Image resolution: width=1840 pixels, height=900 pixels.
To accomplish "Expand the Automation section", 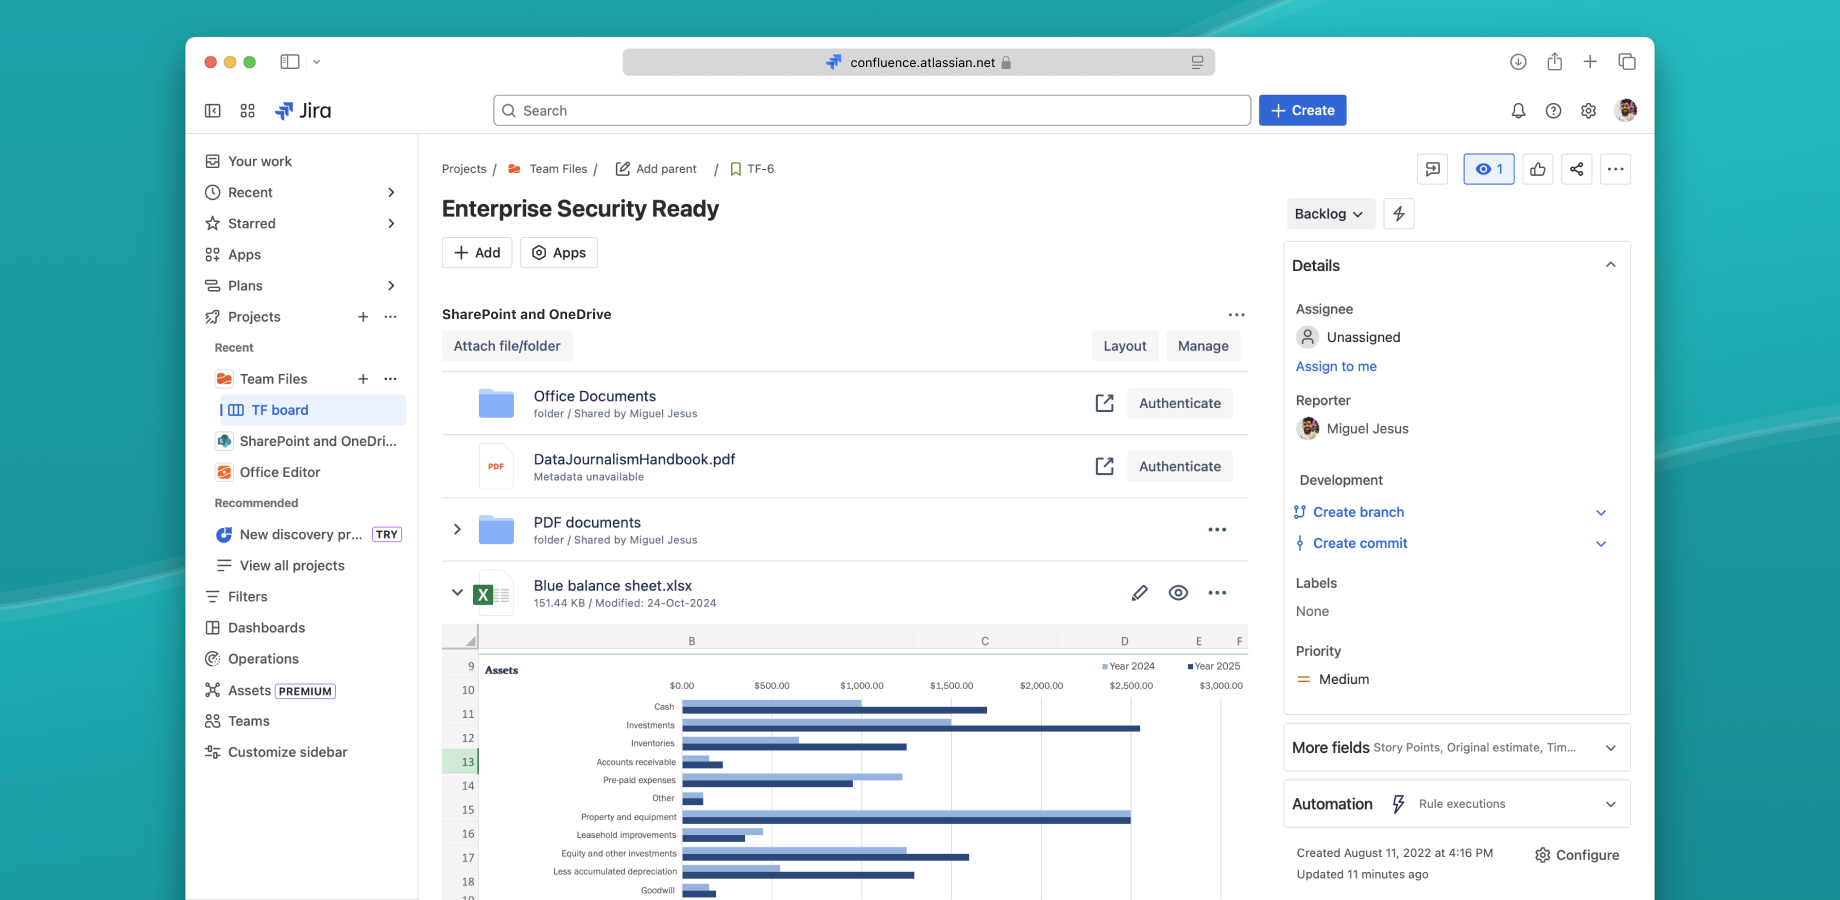I will (1611, 804).
